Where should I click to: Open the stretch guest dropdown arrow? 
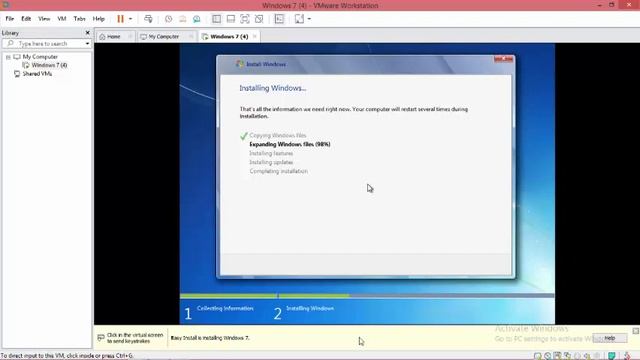pos(309,19)
